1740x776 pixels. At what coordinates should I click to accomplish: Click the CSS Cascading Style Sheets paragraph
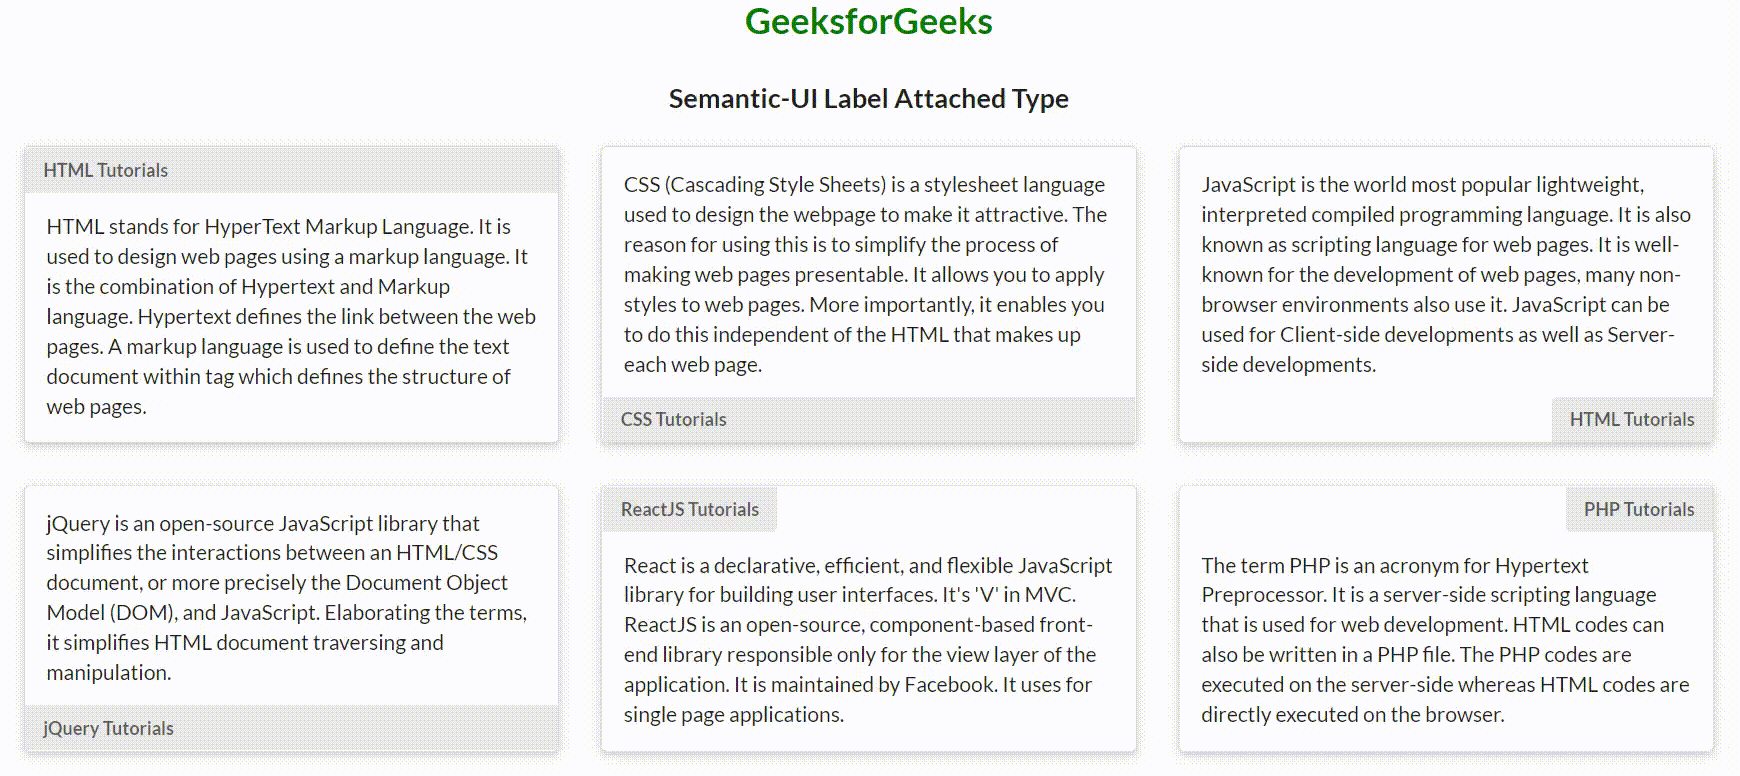coord(865,274)
